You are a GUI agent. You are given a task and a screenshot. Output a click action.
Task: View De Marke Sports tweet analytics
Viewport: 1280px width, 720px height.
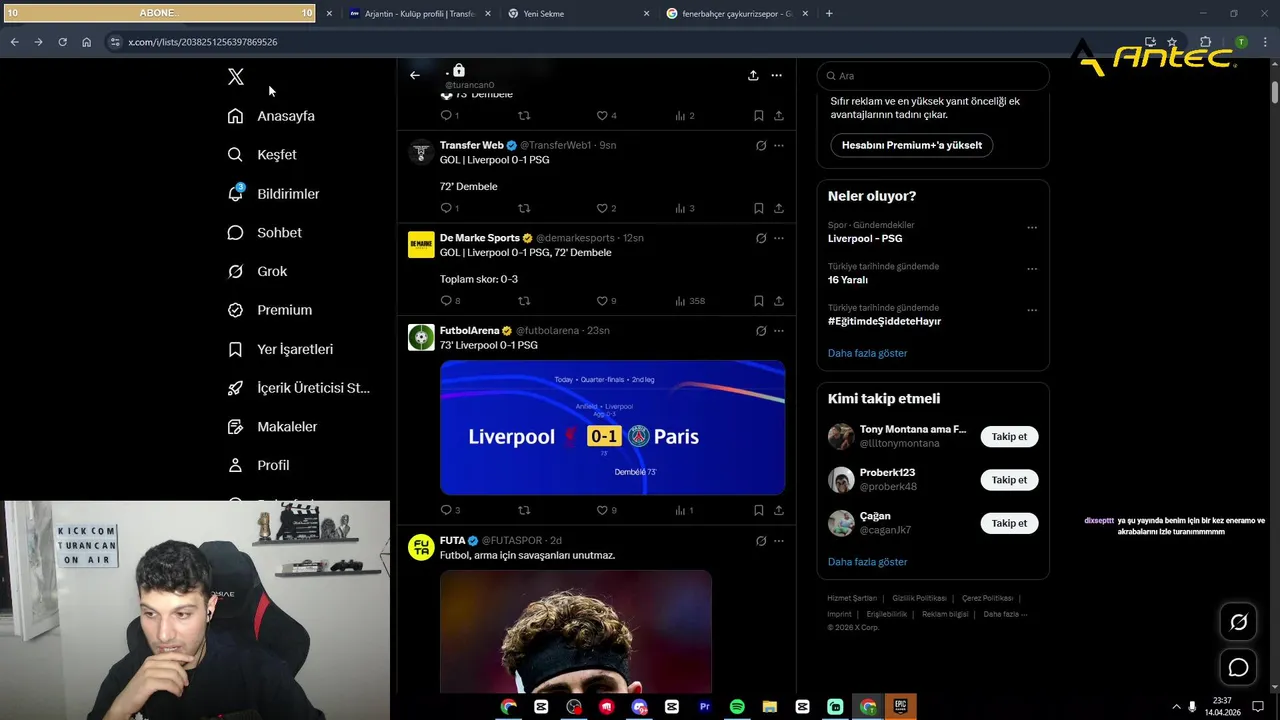(690, 301)
